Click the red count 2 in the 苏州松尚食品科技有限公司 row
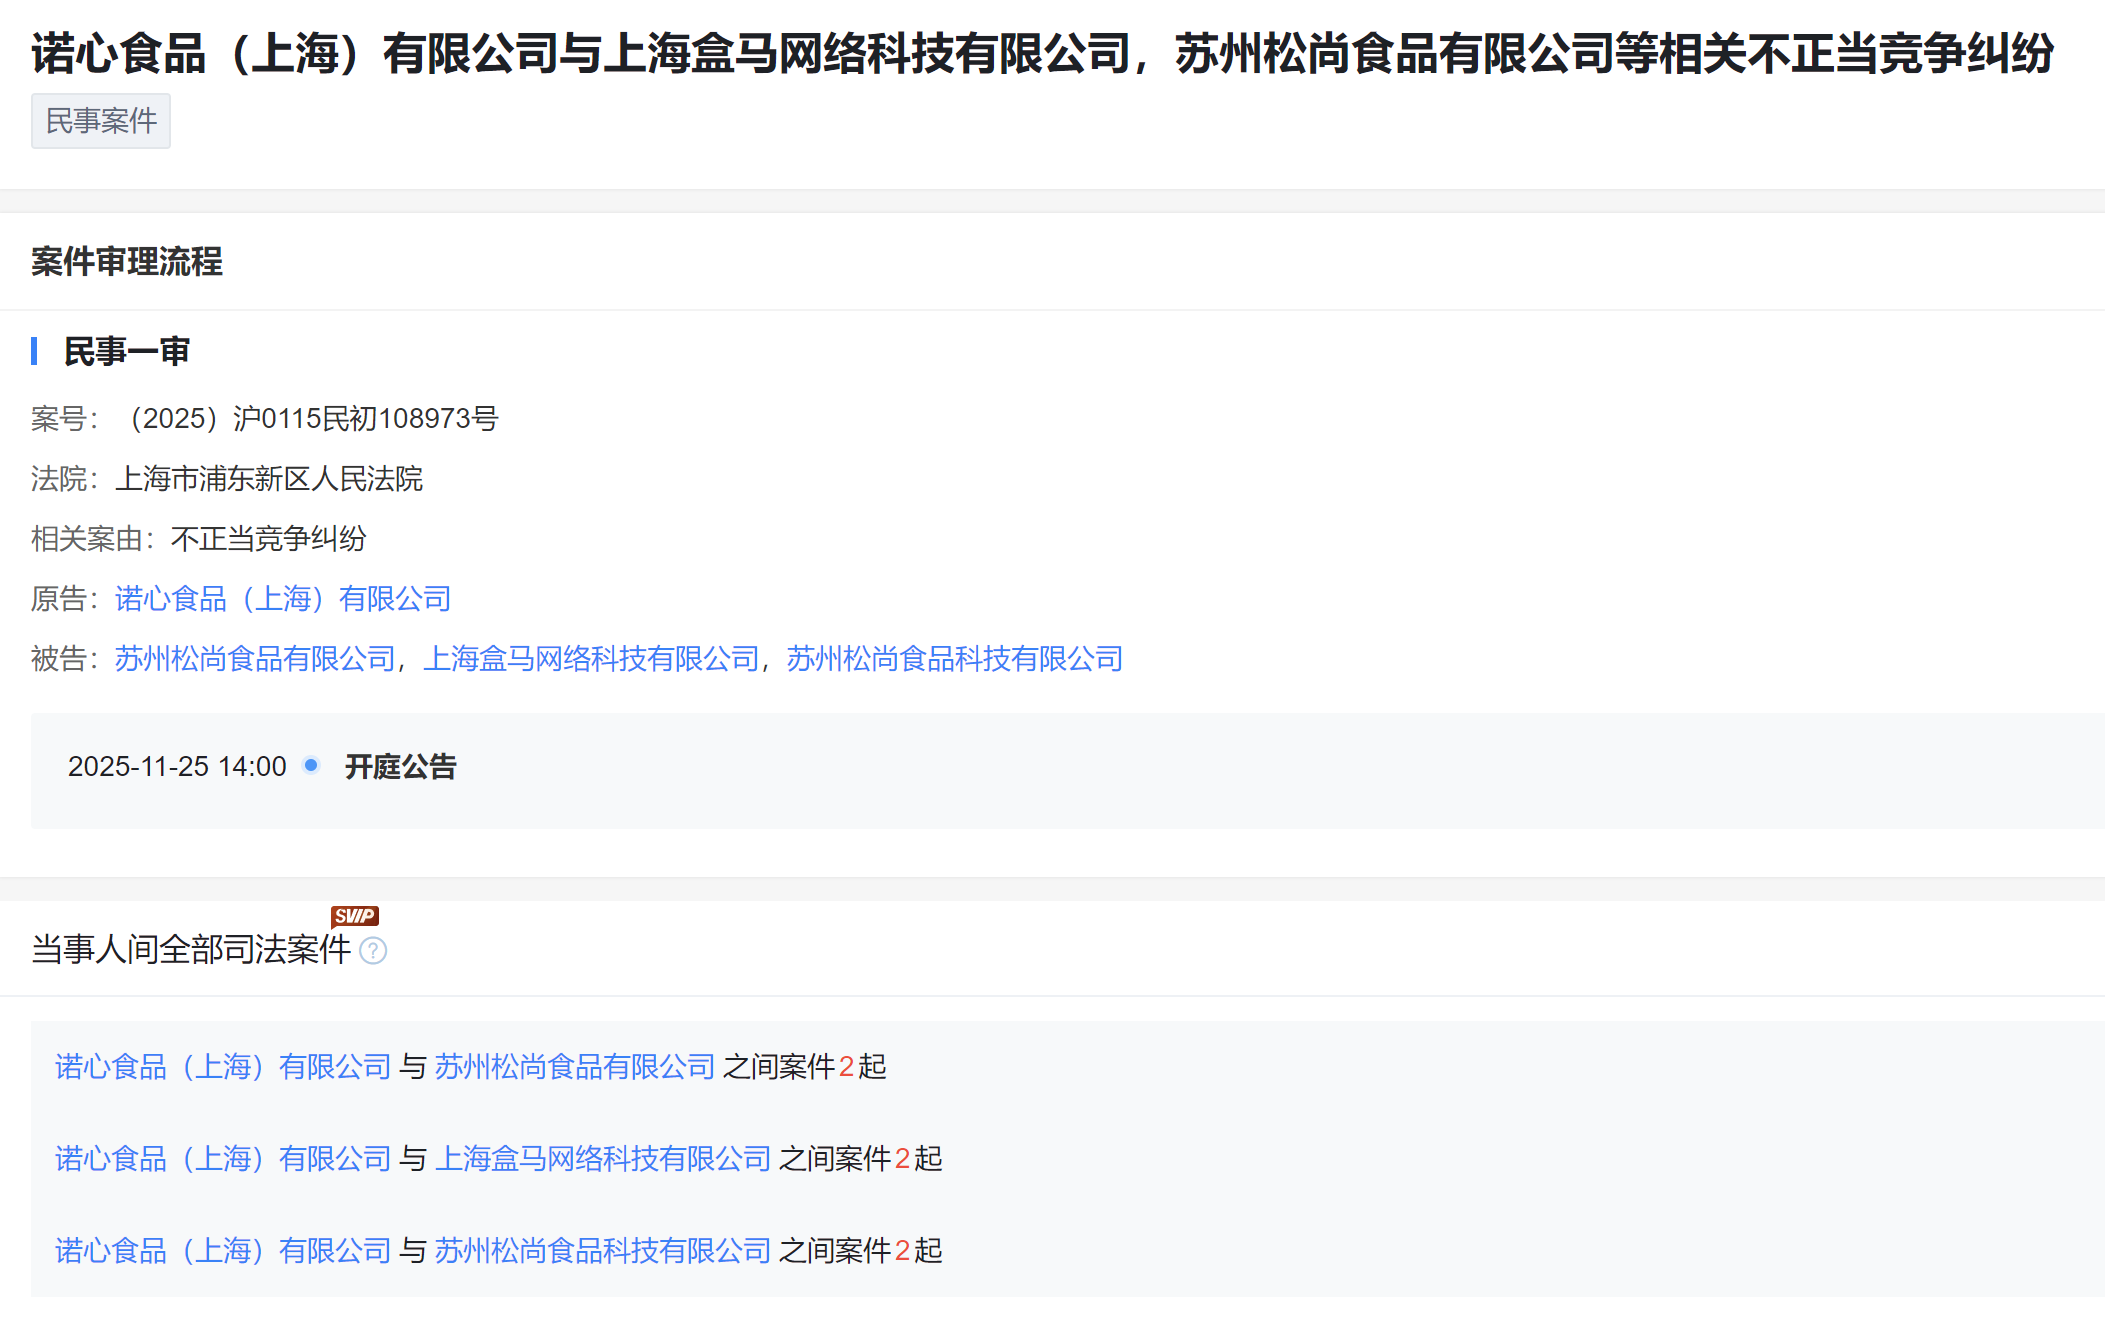2105x1317 pixels. click(903, 1251)
